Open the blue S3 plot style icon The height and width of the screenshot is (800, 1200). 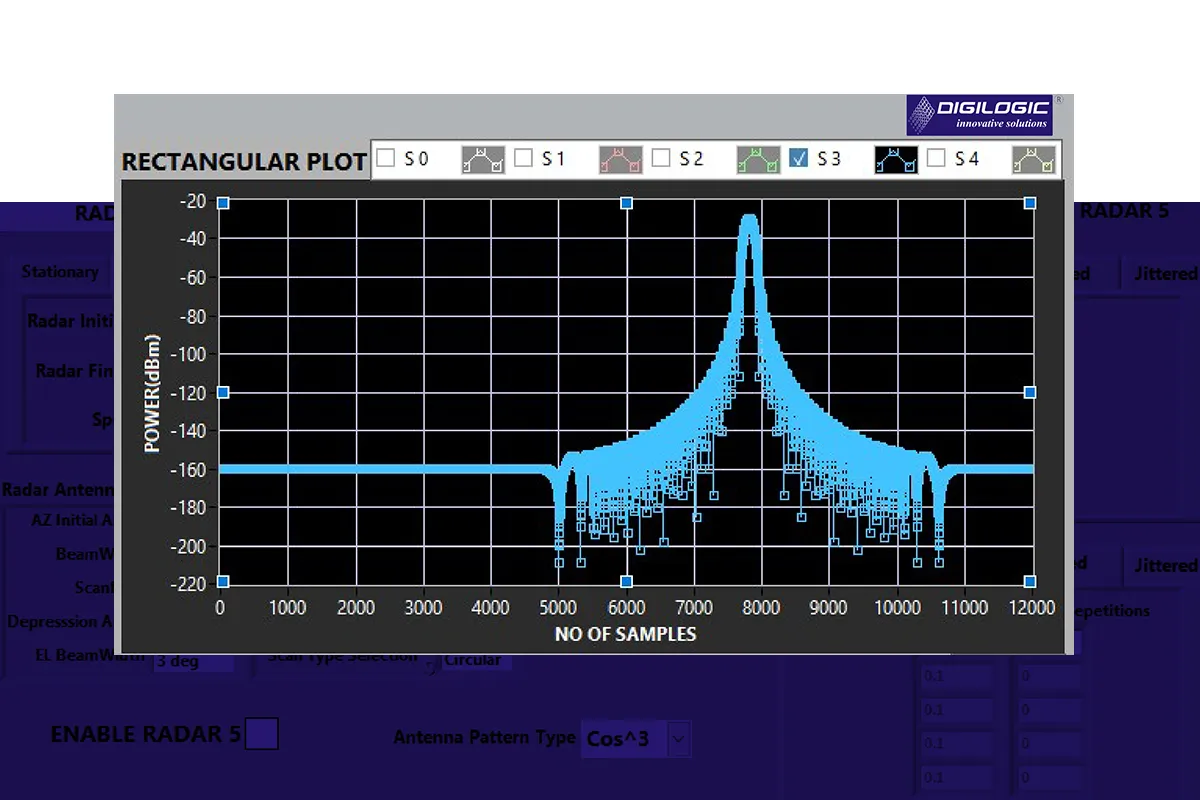tap(896, 159)
